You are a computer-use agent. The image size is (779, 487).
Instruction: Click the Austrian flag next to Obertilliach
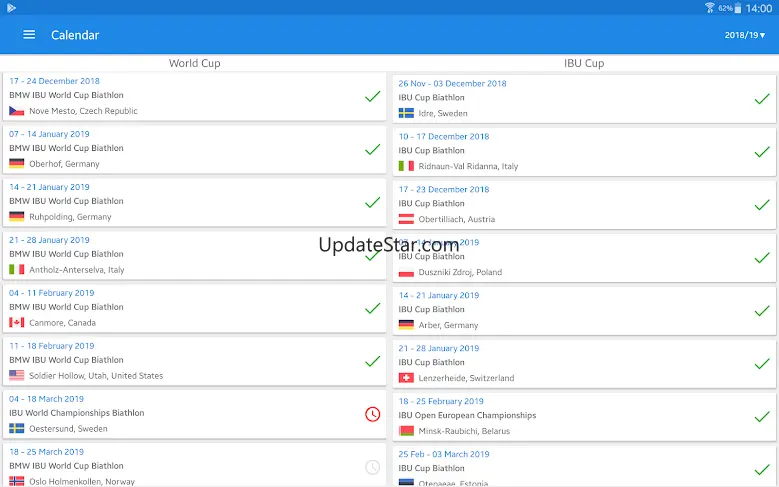pyautogui.click(x=406, y=219)
